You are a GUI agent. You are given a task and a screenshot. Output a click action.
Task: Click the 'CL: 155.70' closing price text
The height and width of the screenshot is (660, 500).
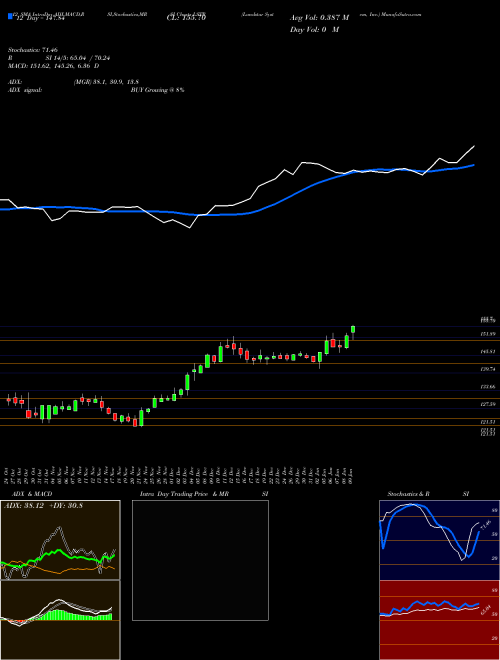coord(186,18)
